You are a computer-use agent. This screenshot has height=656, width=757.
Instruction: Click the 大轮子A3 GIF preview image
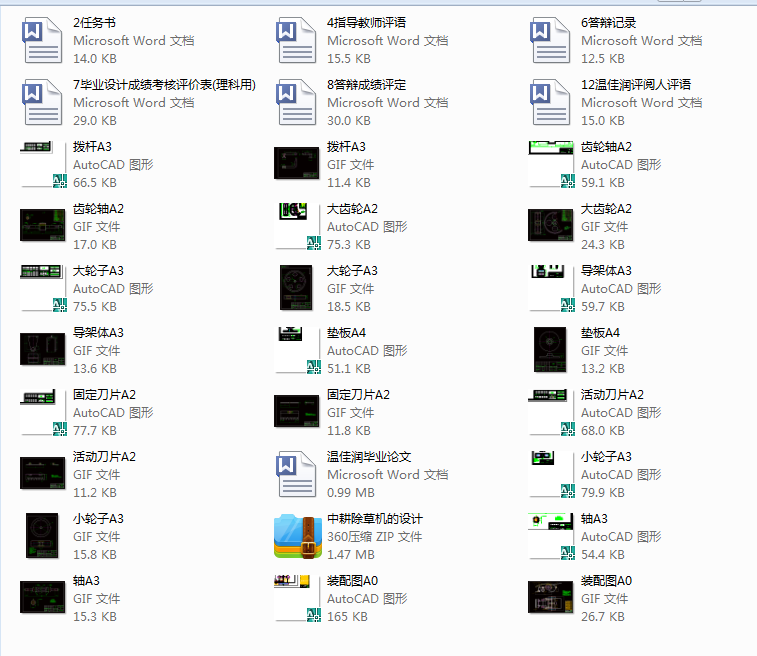pos(296,287)
